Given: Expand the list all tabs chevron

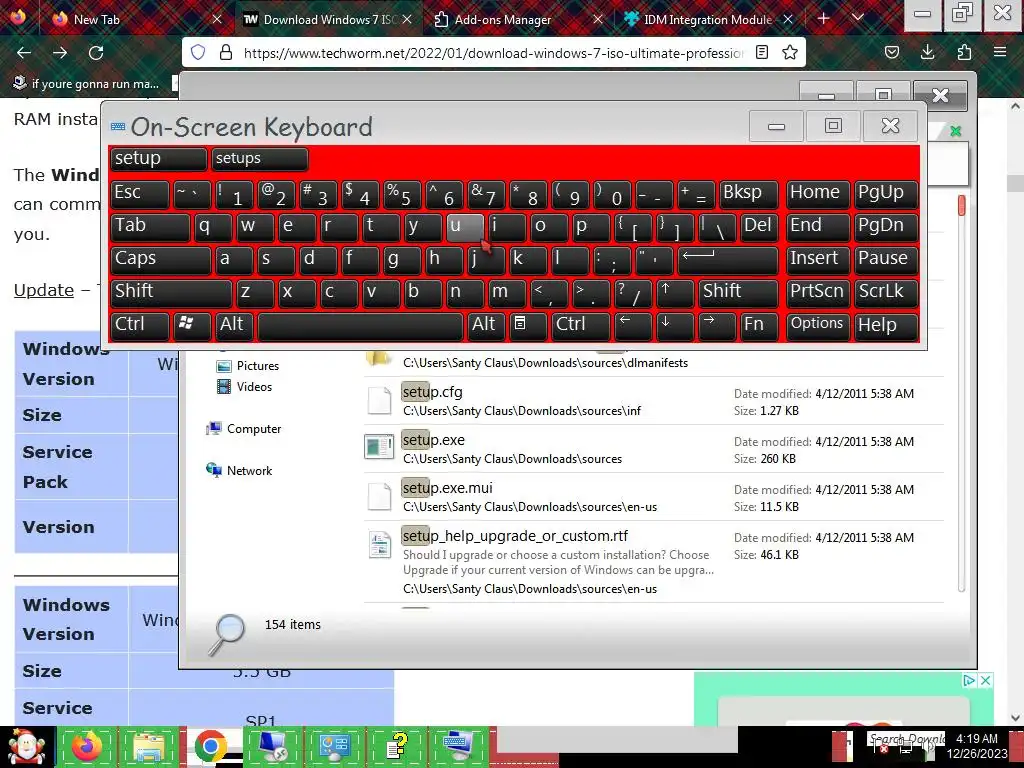Looking at the screenshot, I should click(x=858, y=18).
